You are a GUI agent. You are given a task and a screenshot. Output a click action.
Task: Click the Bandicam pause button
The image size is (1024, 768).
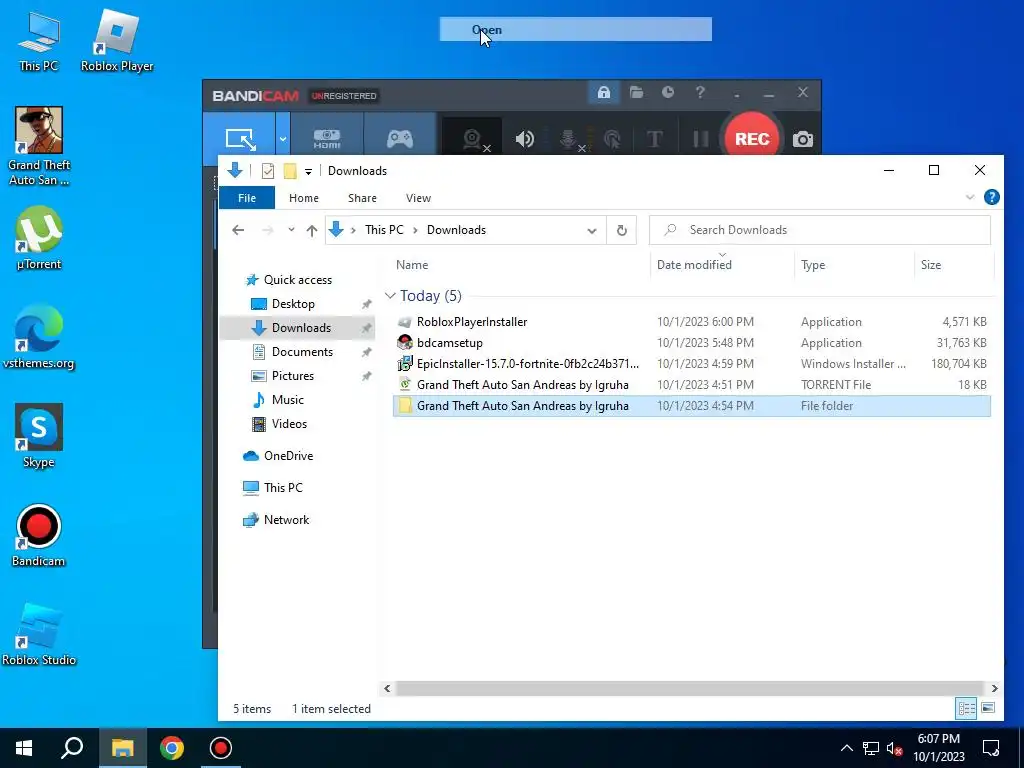tap(700, 138)
